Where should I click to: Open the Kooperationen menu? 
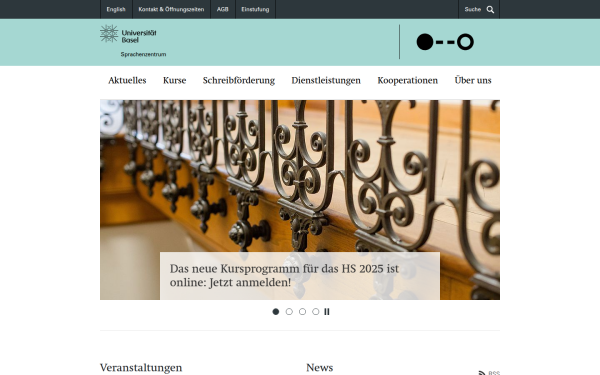(408, 80)
